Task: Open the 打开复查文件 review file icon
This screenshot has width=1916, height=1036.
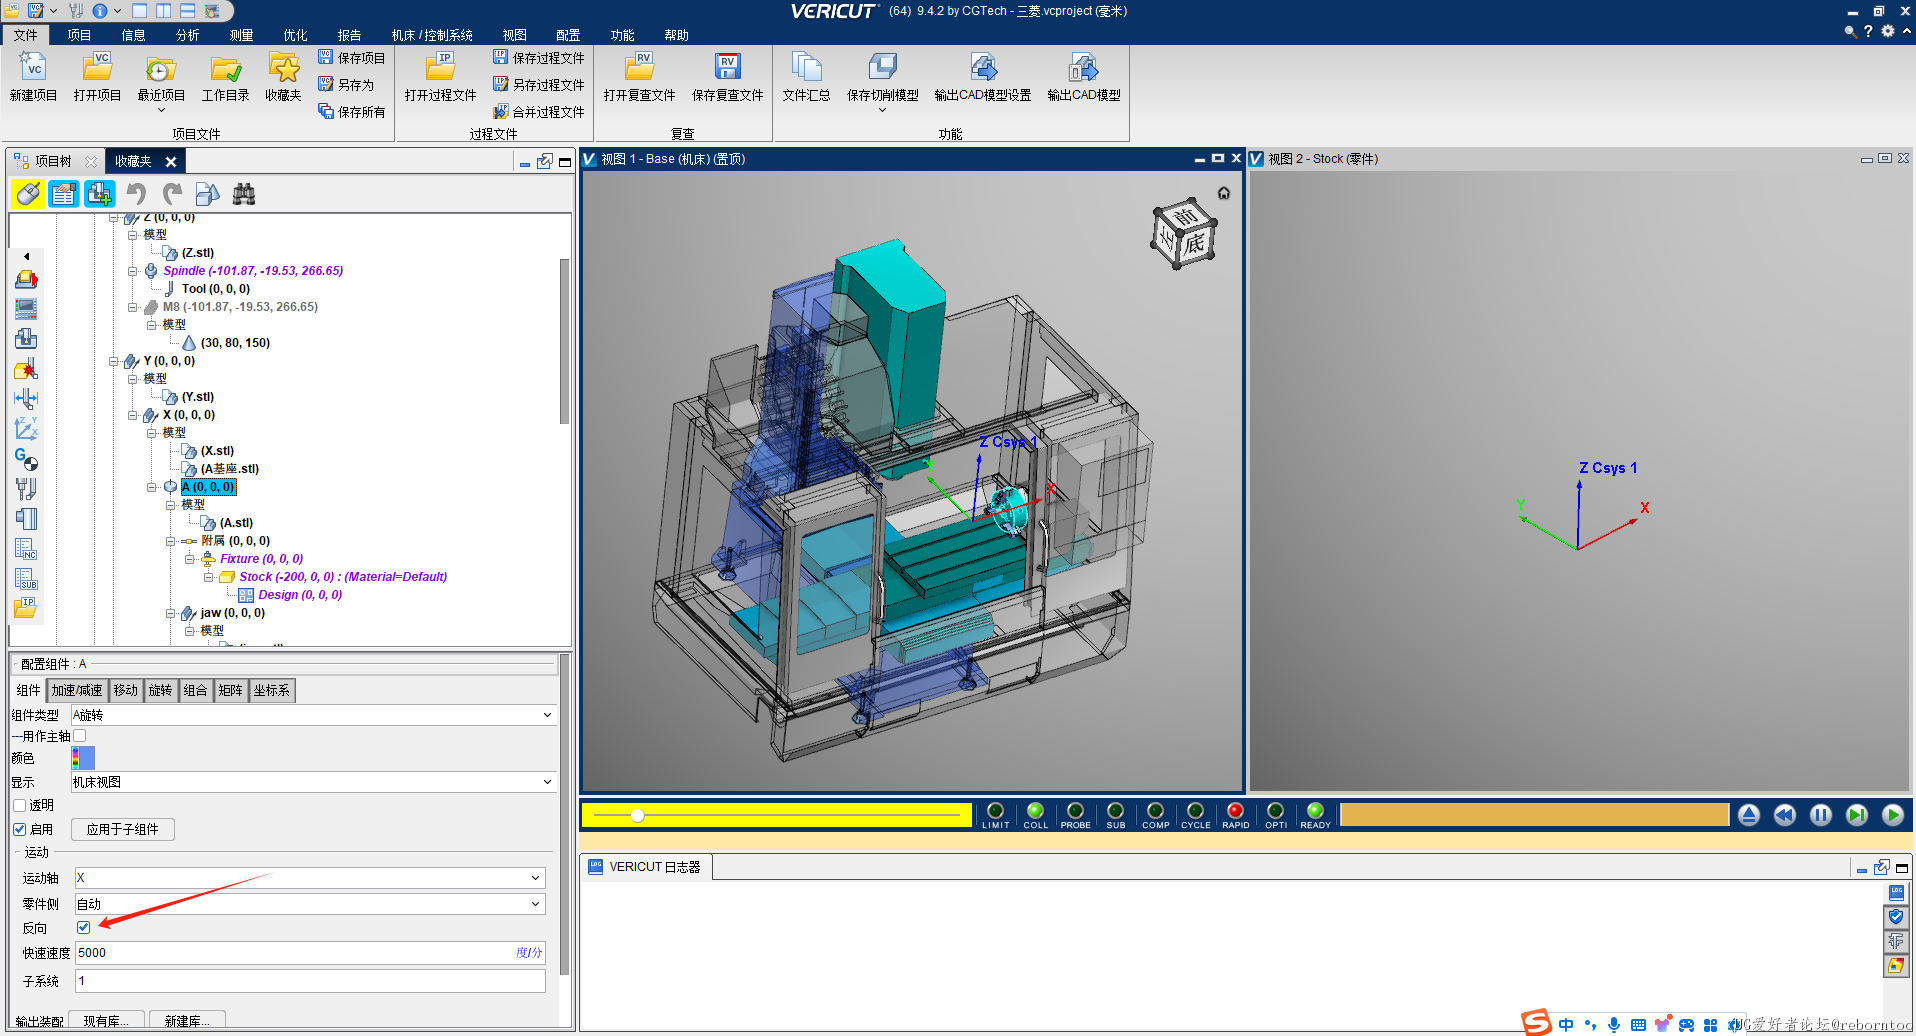Action: (640, 69)
